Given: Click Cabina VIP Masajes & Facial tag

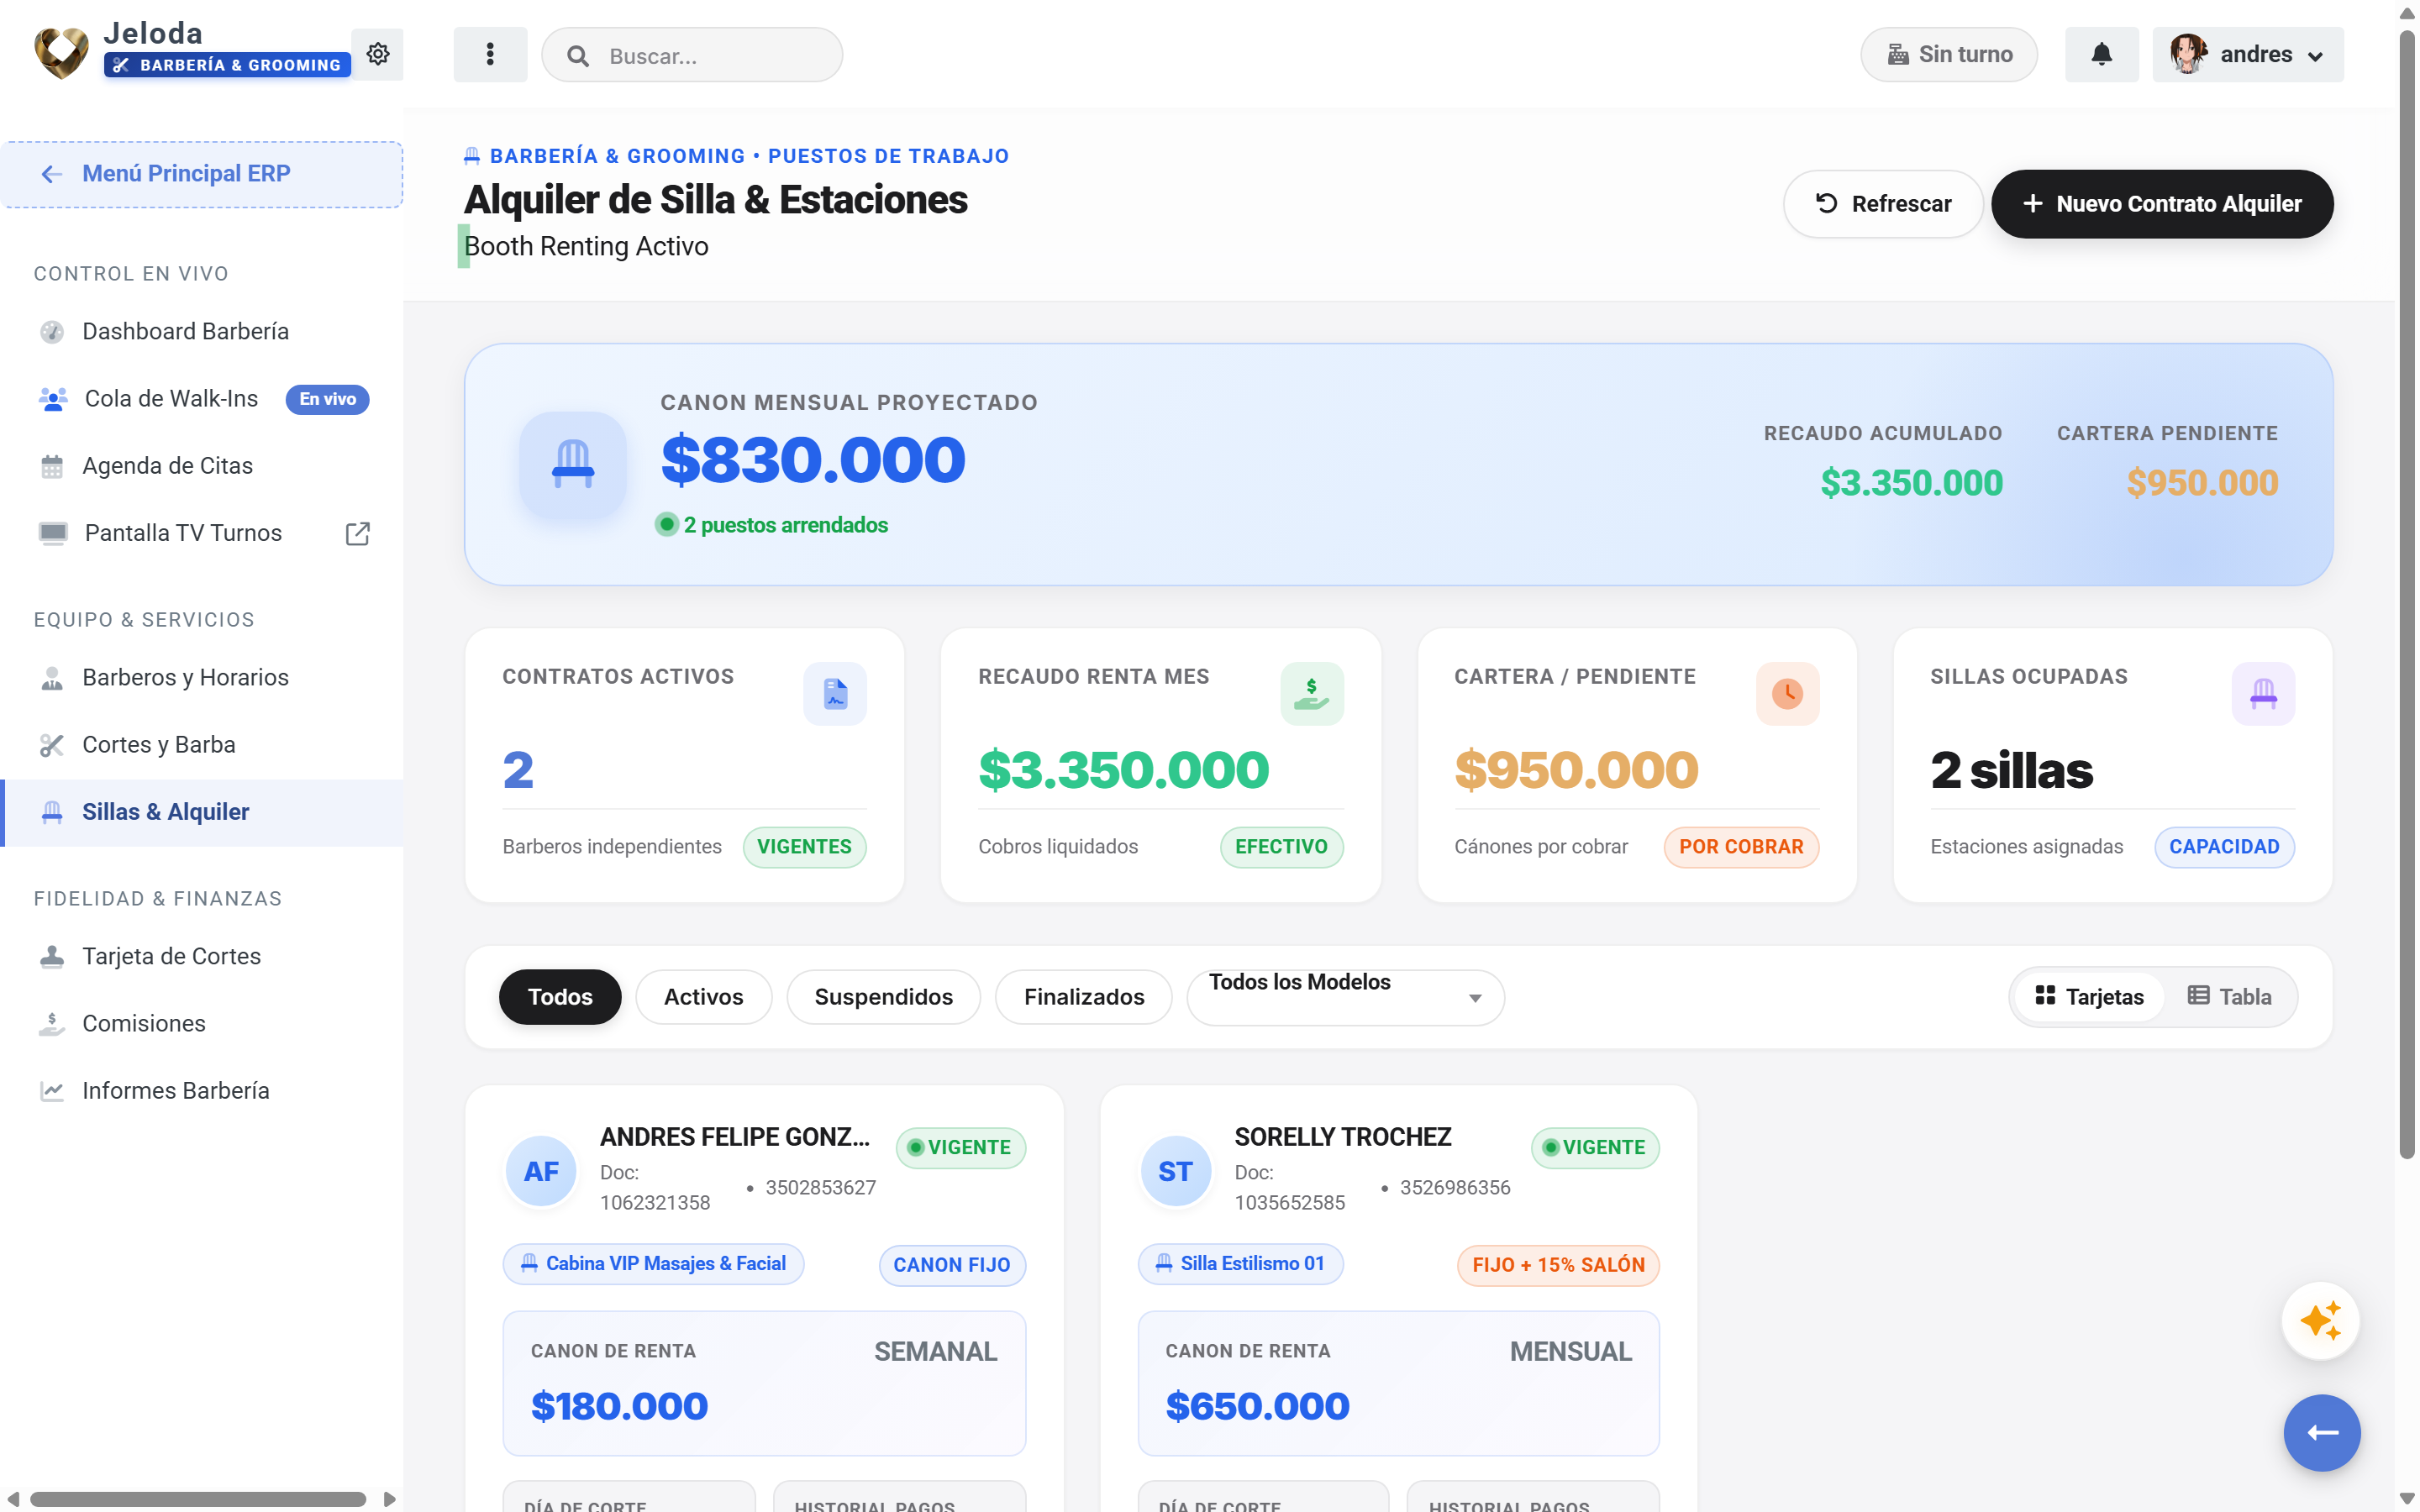Looking at the screenshot, I should (653, 1264).
